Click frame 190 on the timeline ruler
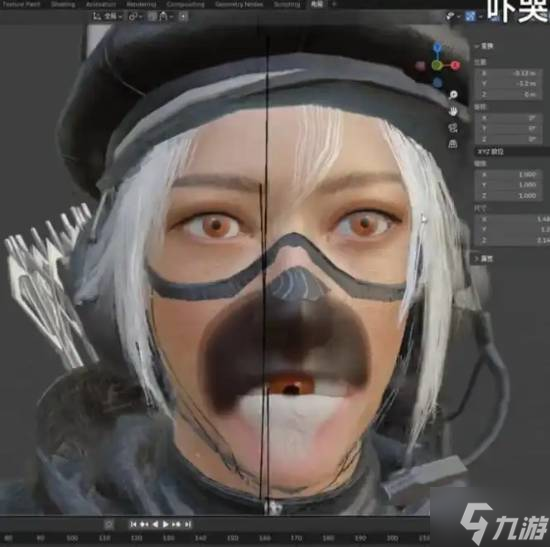This screenshot has width=550, height=547. point(360,538)
